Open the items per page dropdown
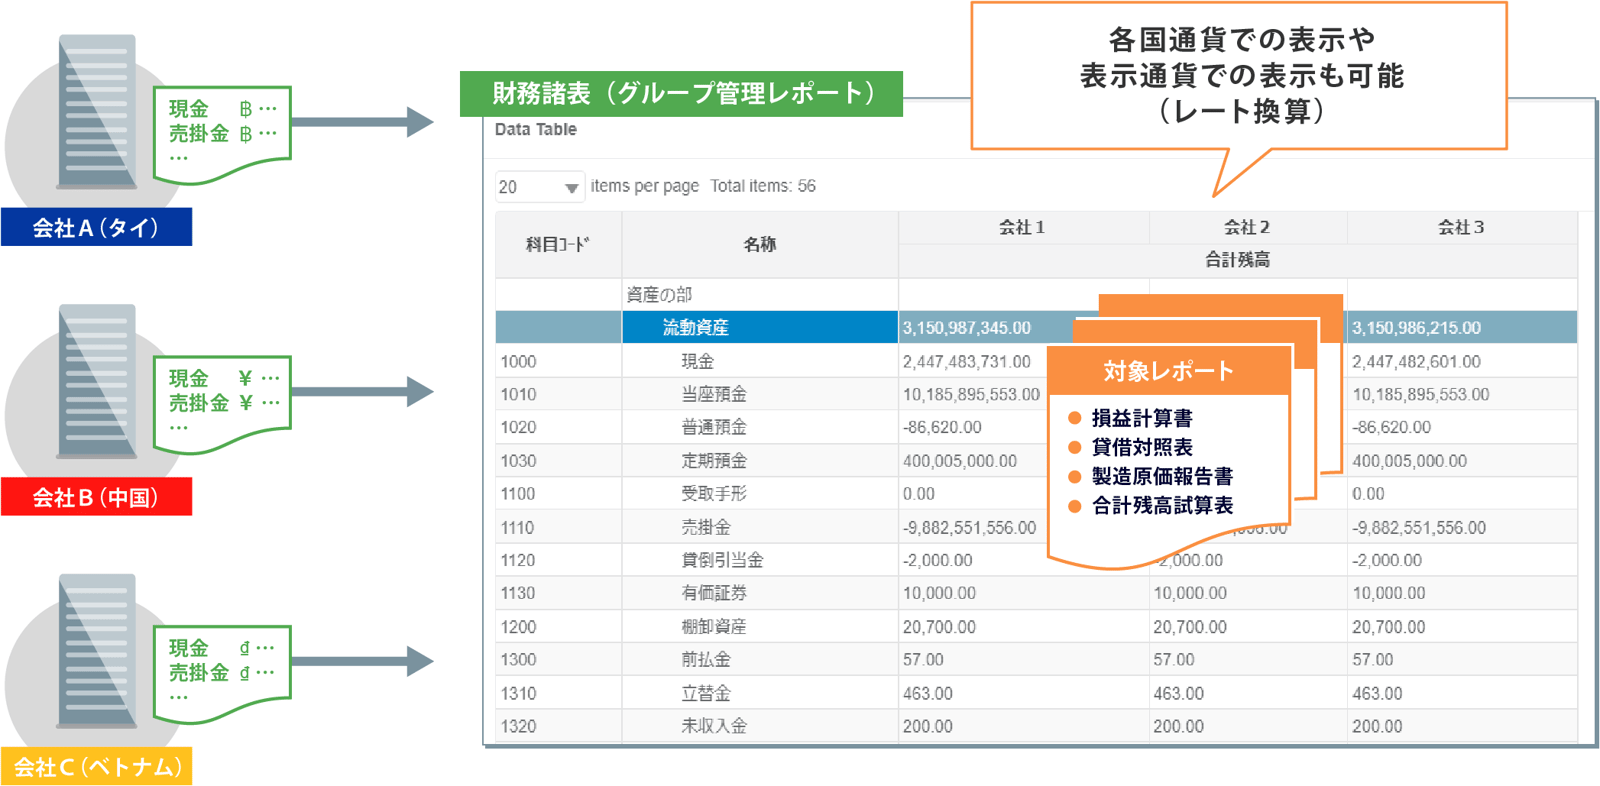Image resolution: width=1600 pixels, height=786 pixels. (x=539, y=187)
